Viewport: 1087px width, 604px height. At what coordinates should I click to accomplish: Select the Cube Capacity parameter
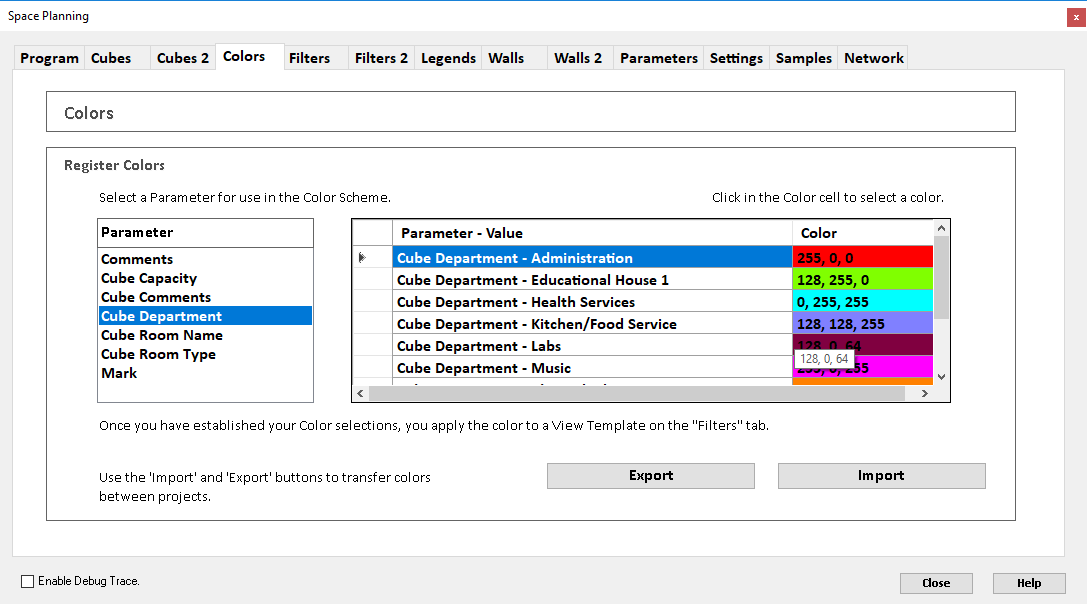[205, 278]
